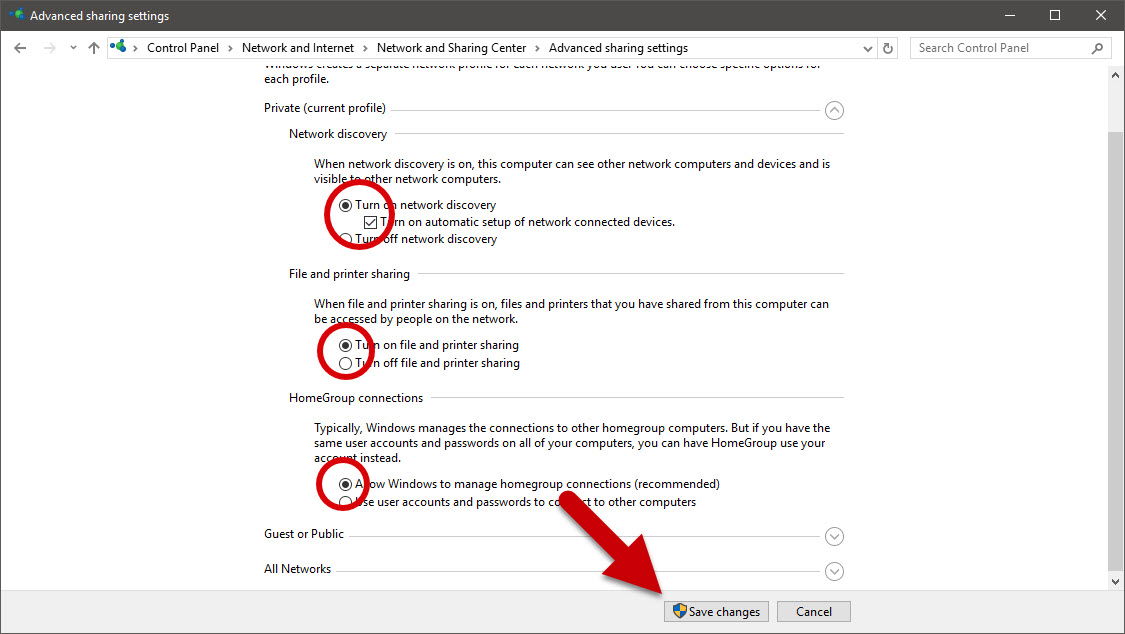Open submenu arrow after Network and Sharing Center
Viewport: 1125px width, 634px height.
pos(537,48)
